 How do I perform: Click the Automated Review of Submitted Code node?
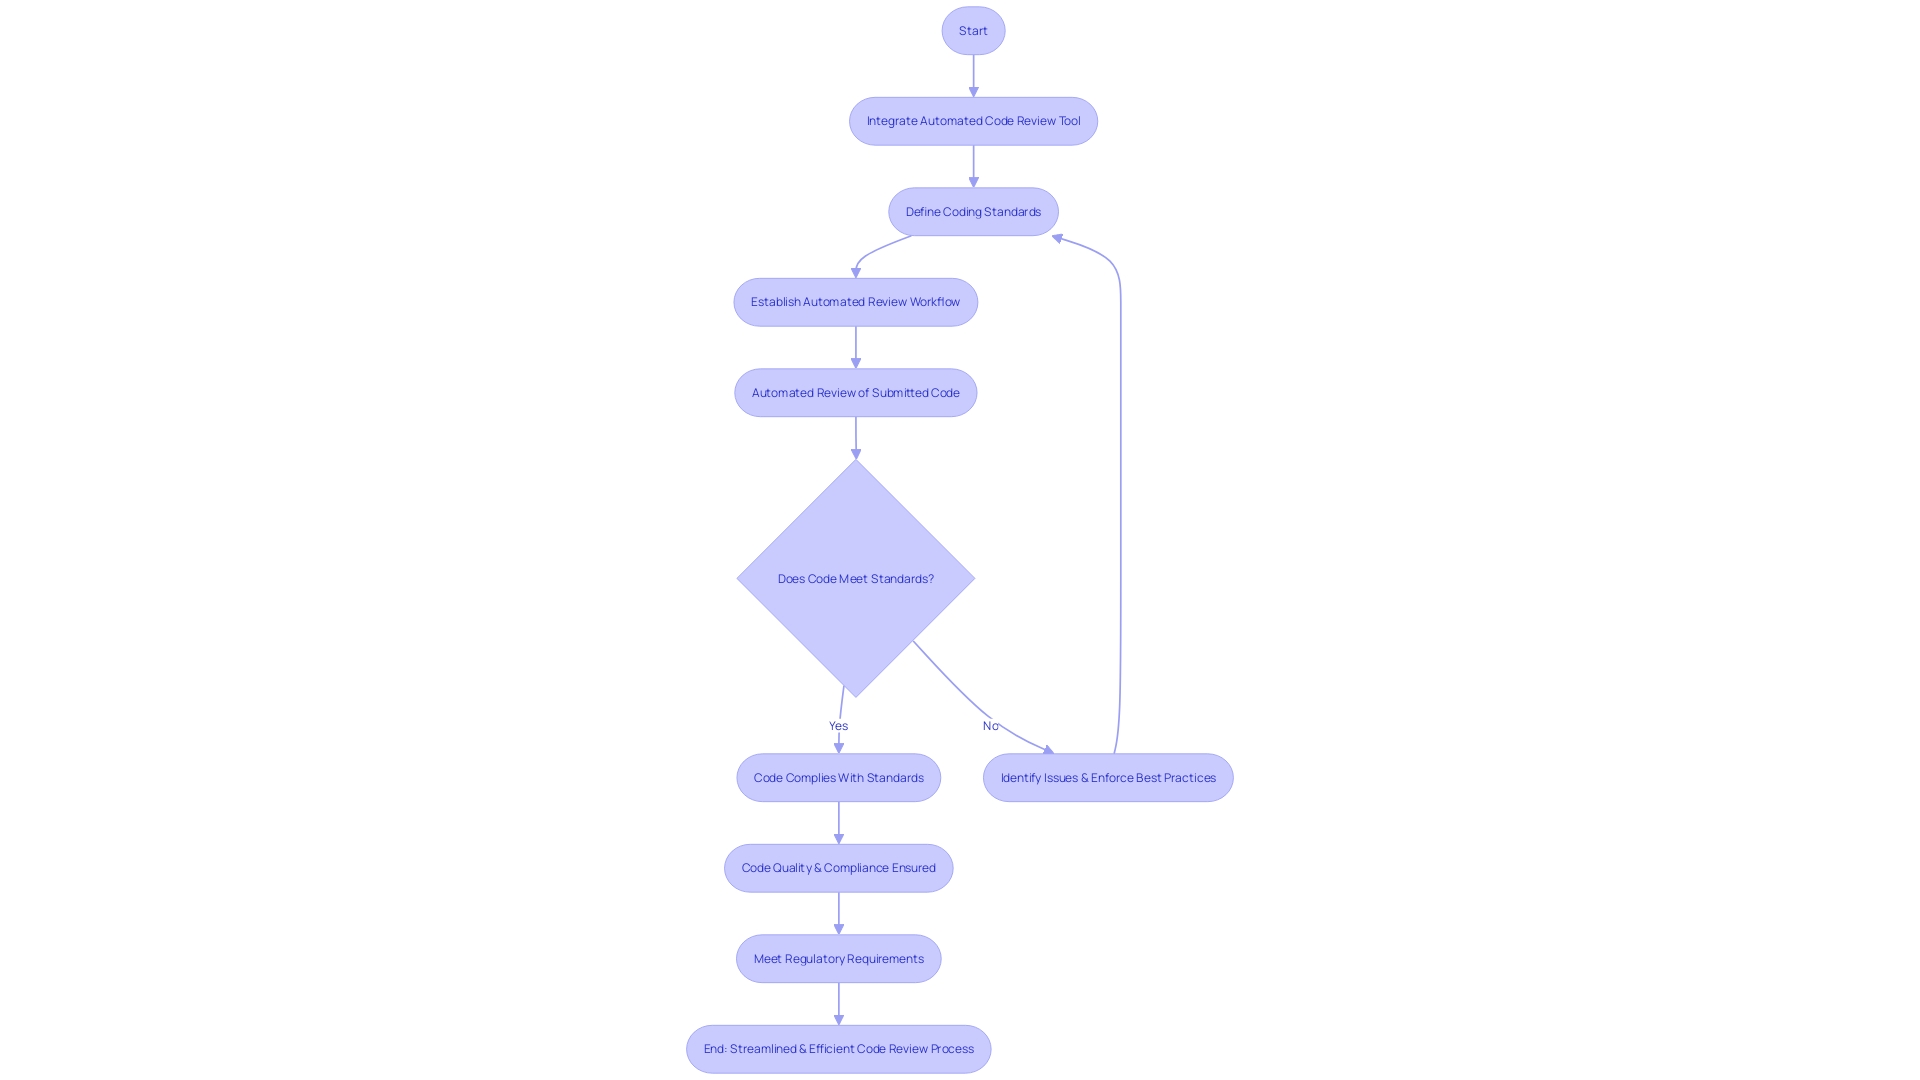tap(855, 392)
